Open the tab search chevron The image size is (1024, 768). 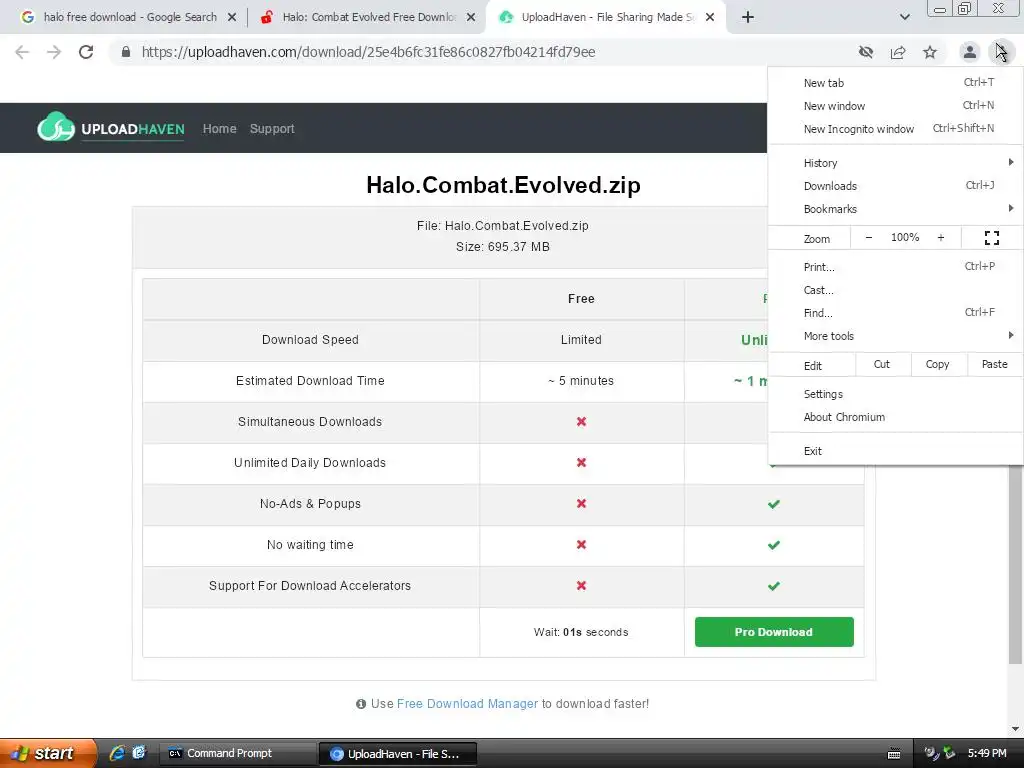[904, 18]
